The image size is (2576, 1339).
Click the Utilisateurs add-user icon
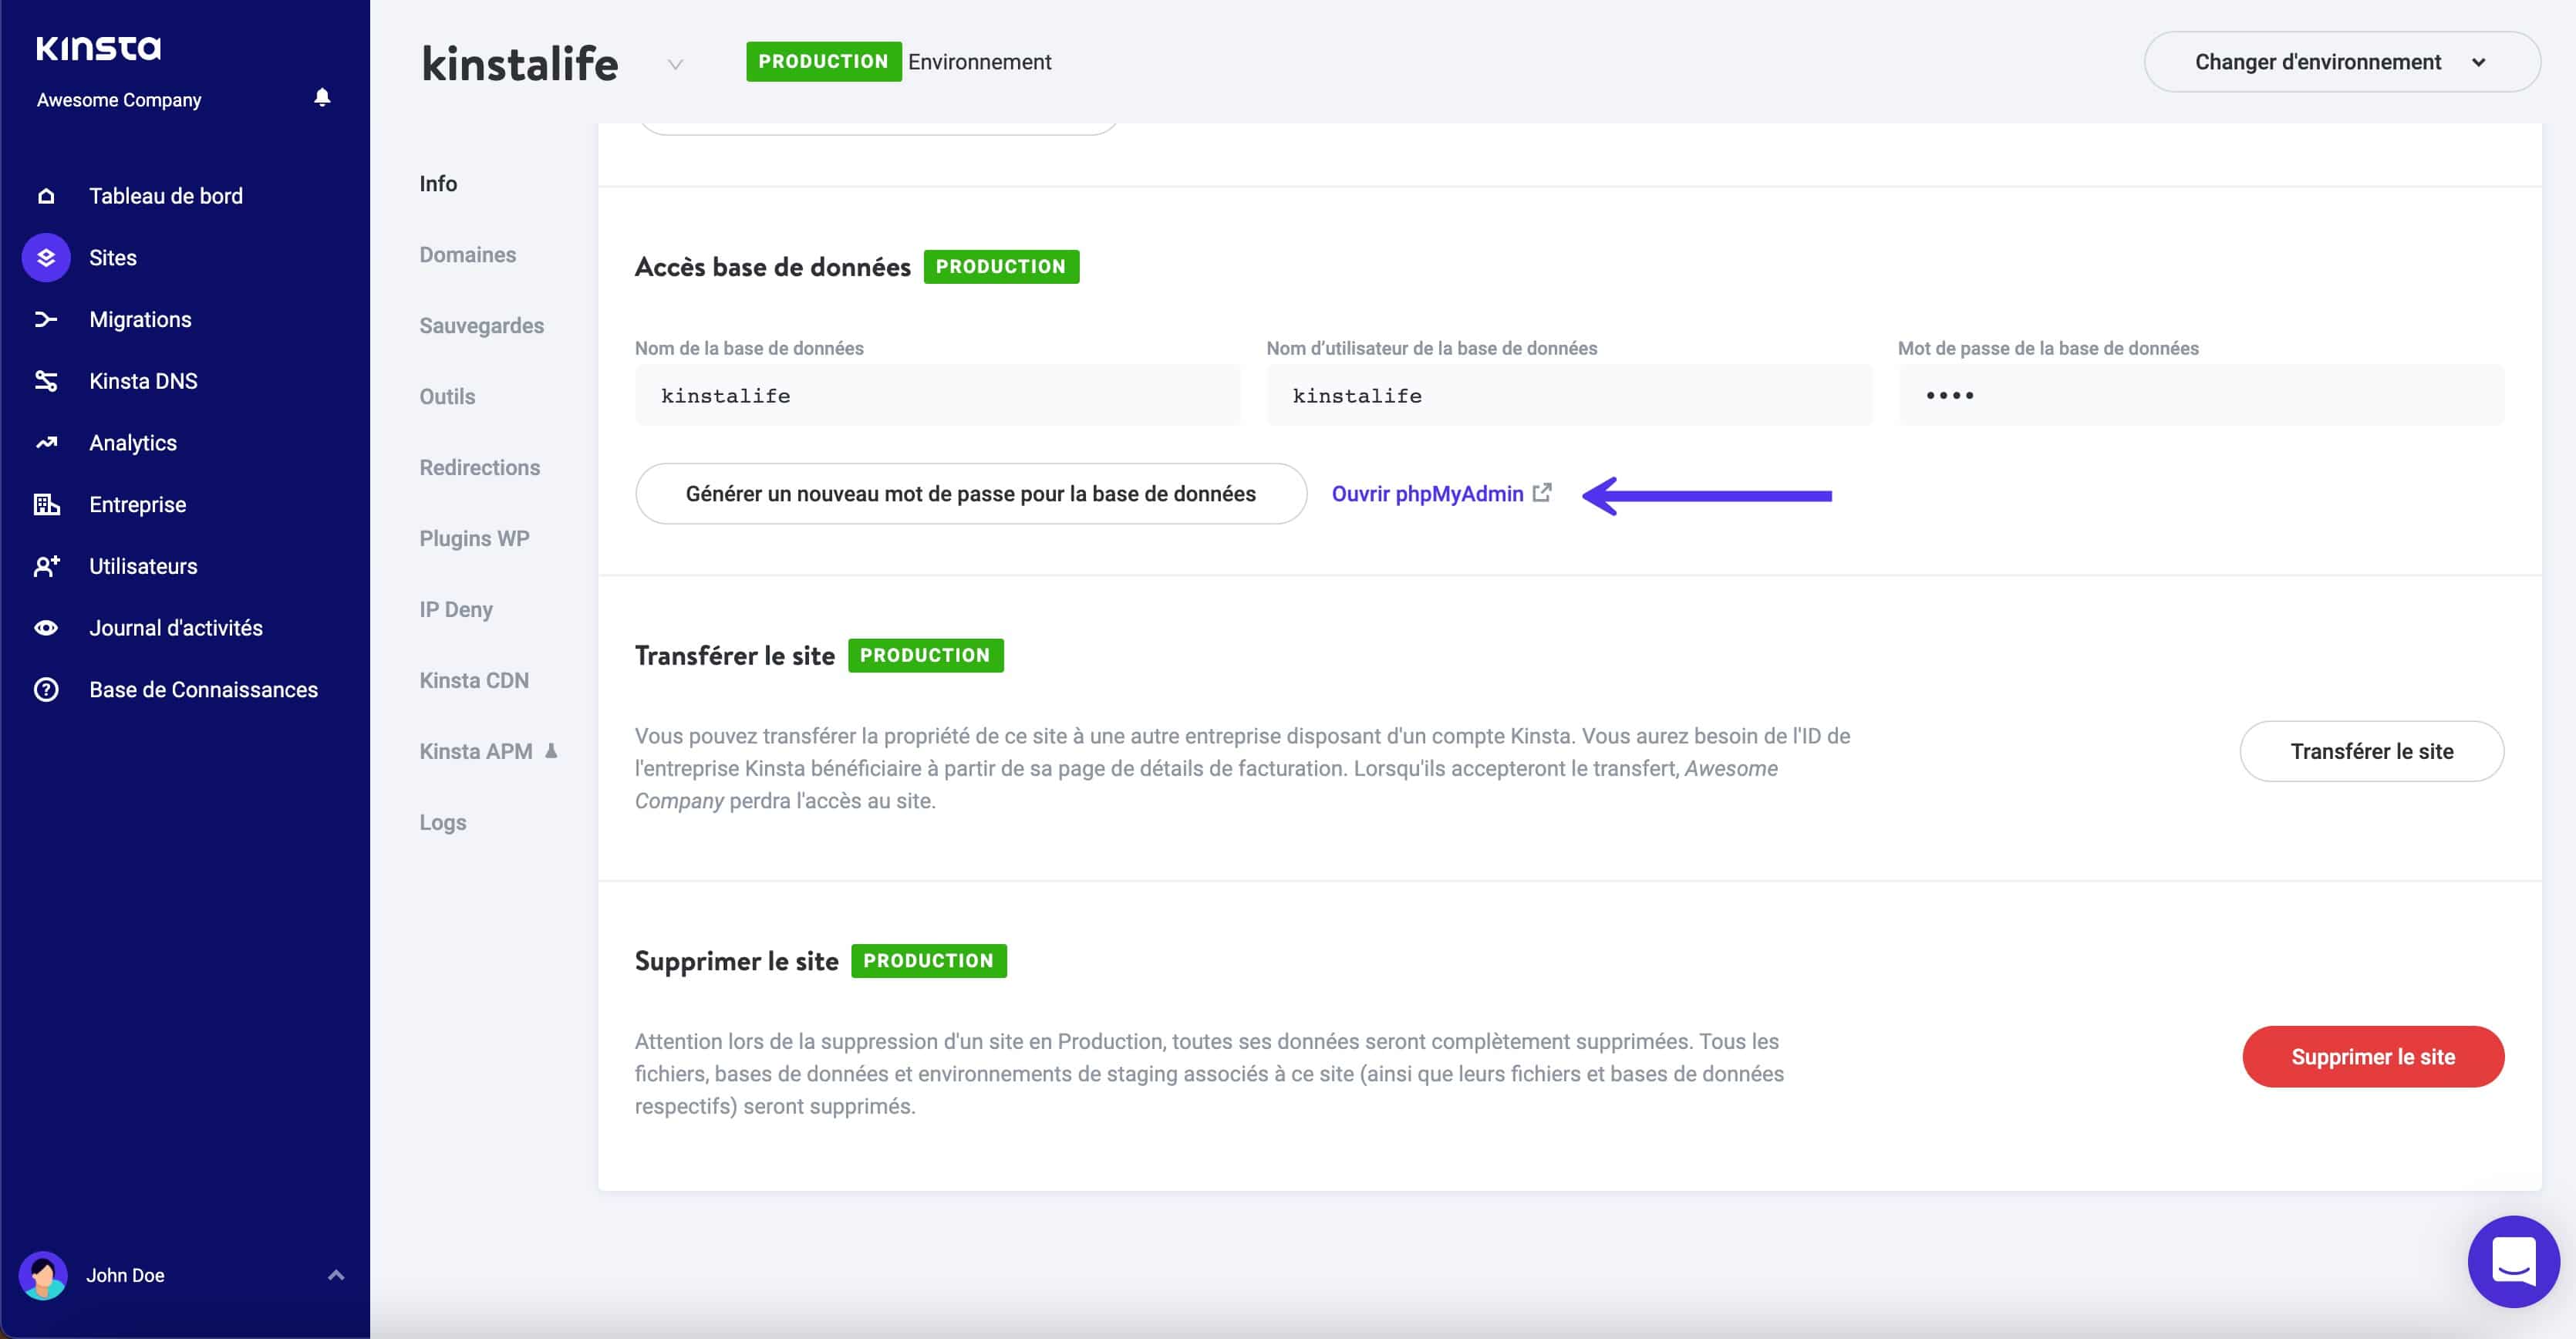coord(46,566)
